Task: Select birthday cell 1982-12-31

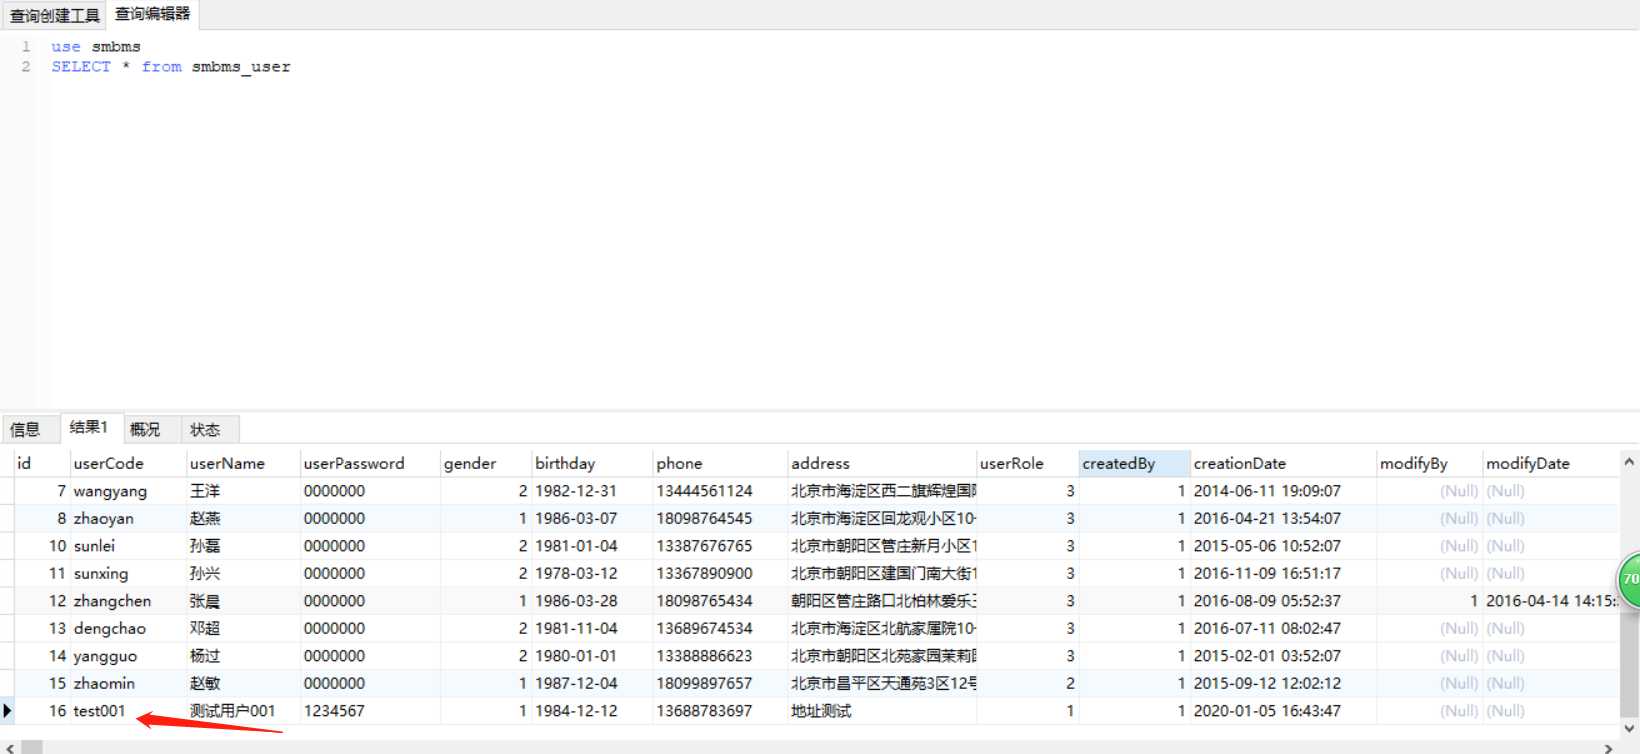Action: pyautogui.click(x=592, y=491)
